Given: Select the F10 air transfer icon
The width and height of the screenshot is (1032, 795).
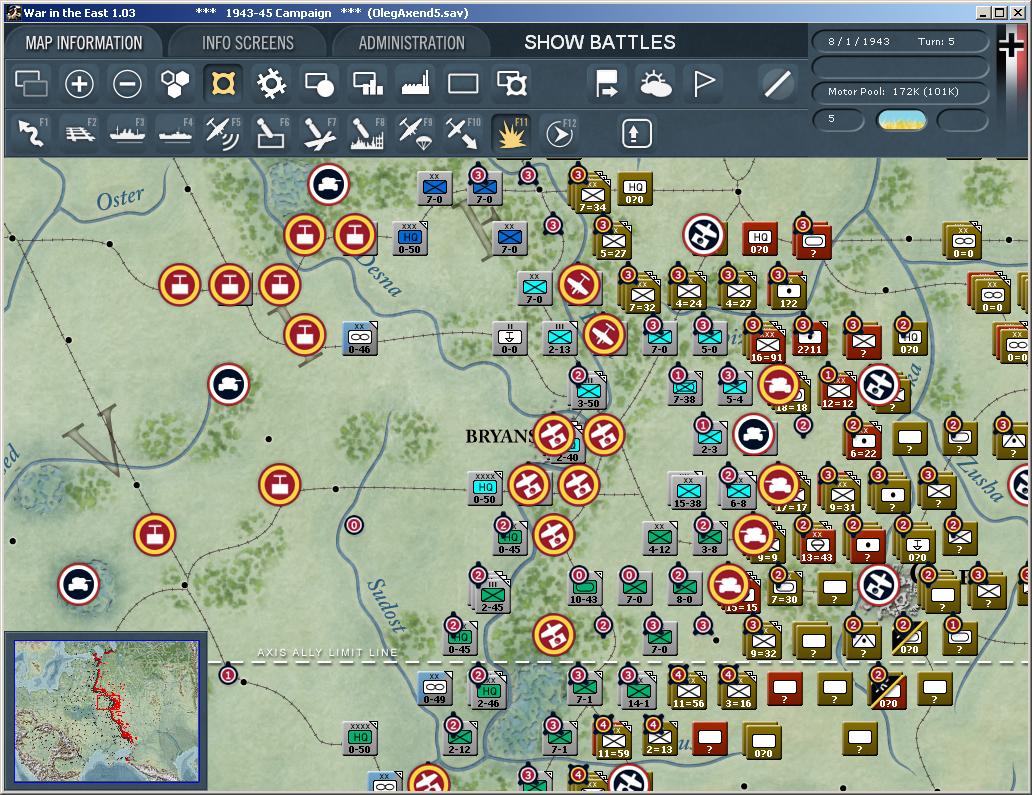Looking at the screenshot, I should pos(463,132).
